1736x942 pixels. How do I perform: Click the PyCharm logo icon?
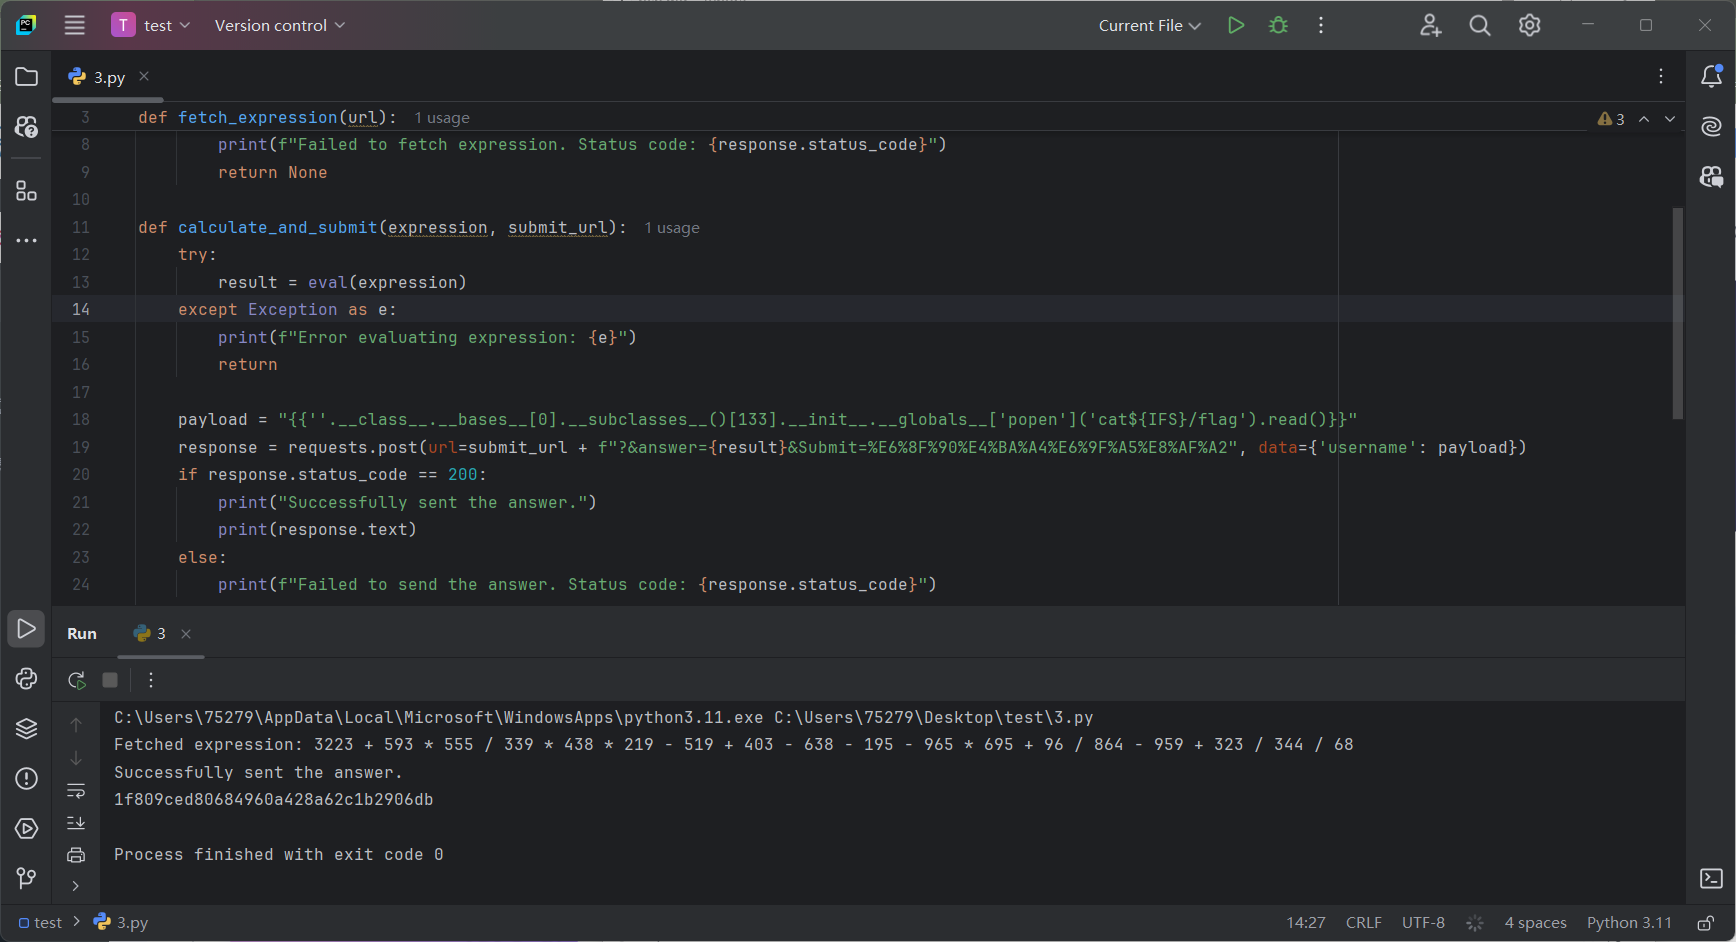click(26, 25)
